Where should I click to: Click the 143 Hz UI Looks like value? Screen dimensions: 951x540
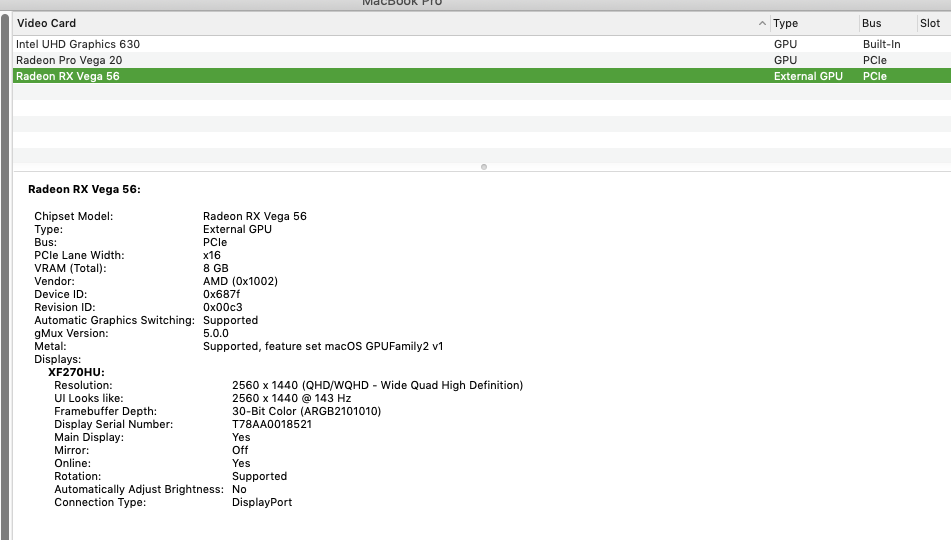click(x=292, y=399)
